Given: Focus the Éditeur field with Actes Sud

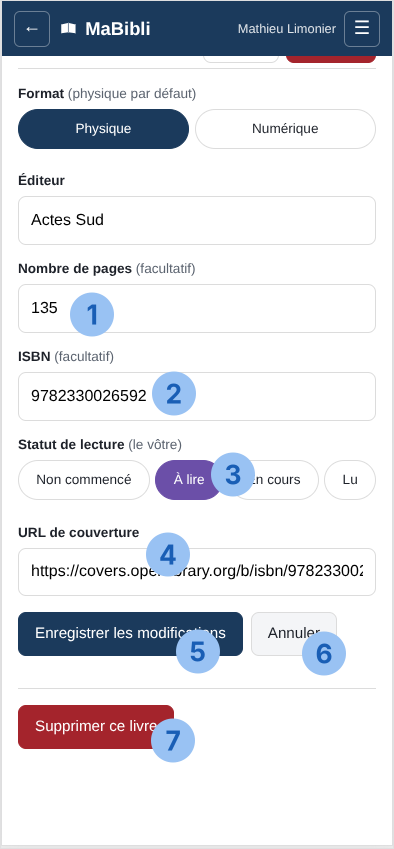Looking at the screenshot, I should point(197,220).
